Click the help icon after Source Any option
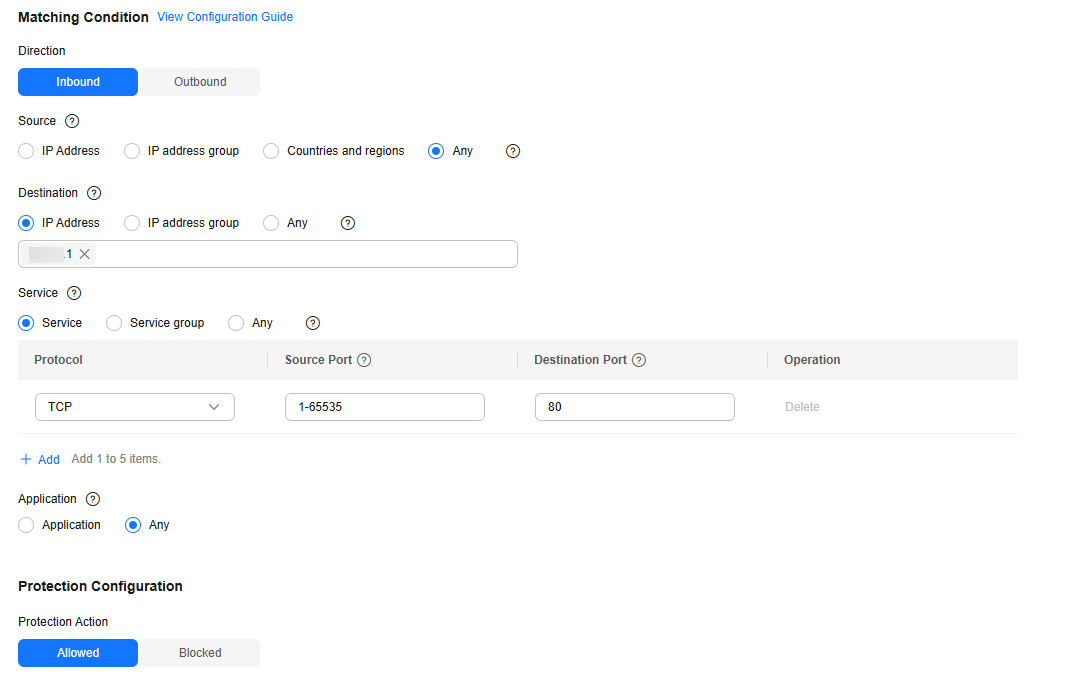Viewport: 1066px width, 679px height. pos(513,151)
